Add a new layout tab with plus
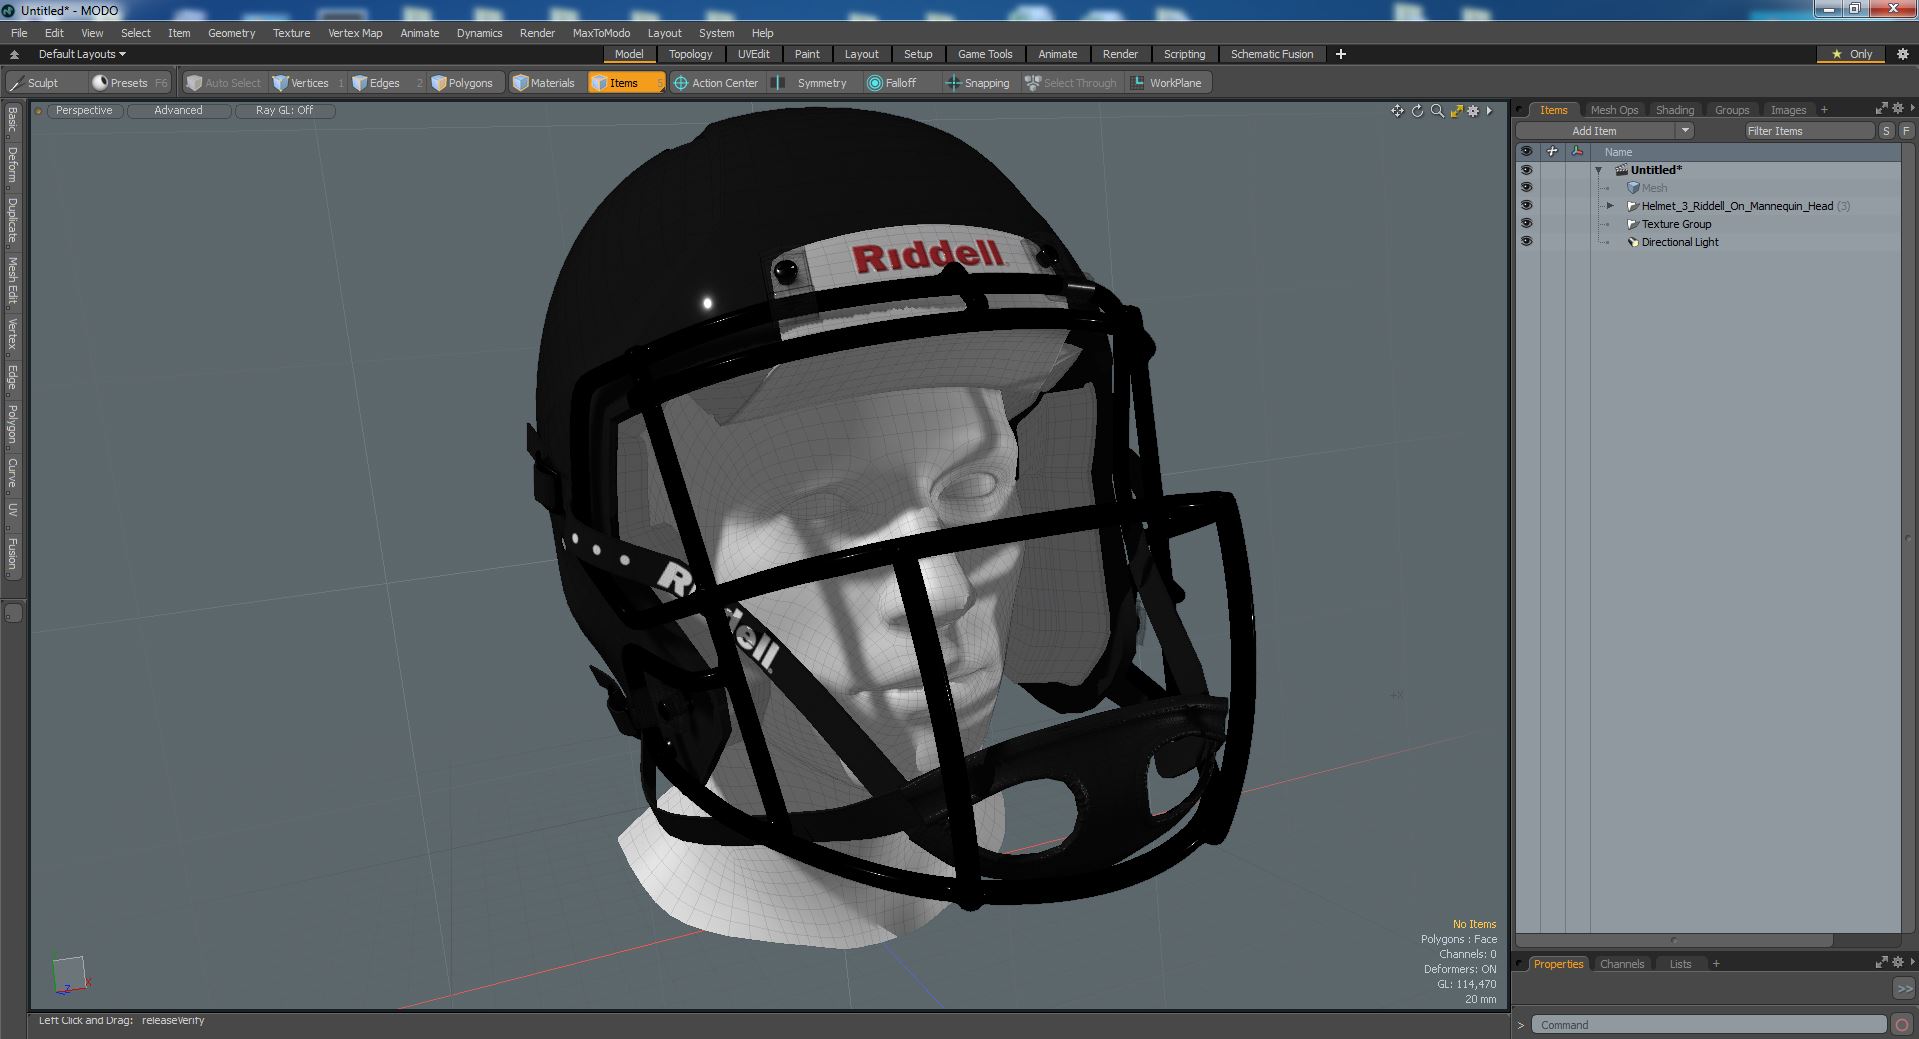This screenshot has height=1039, width=1919. point(1341,54)
